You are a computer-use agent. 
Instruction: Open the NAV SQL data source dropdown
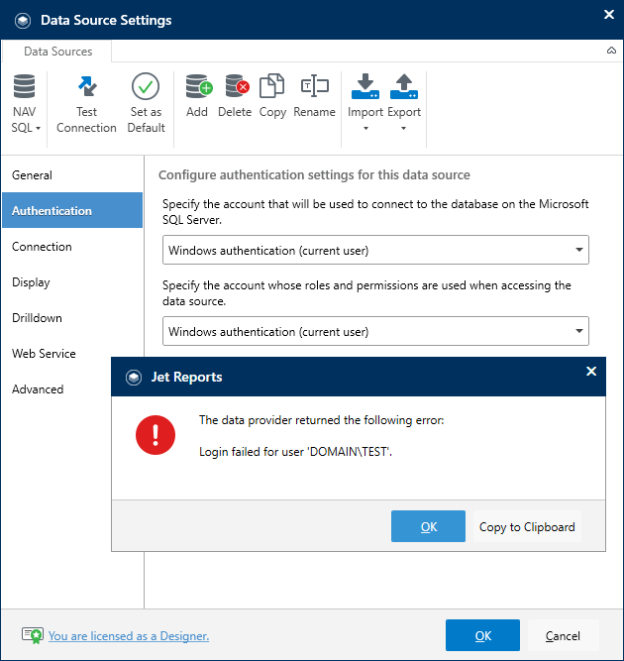tap(25, 104)
